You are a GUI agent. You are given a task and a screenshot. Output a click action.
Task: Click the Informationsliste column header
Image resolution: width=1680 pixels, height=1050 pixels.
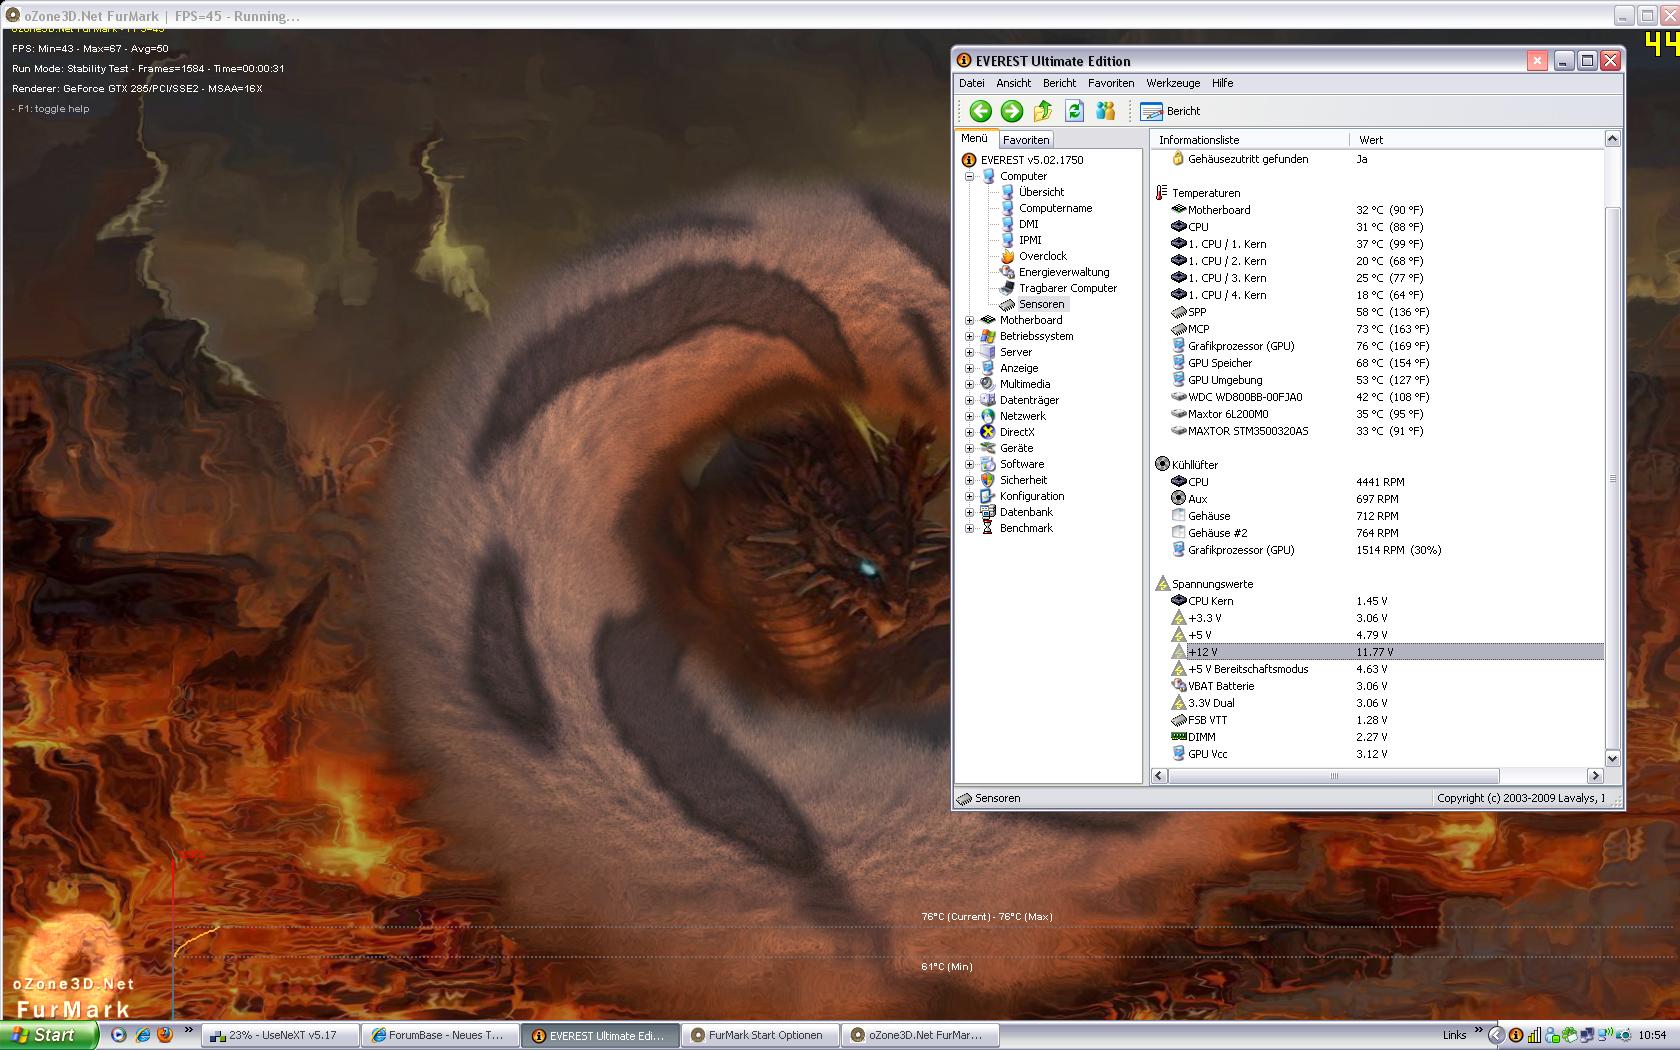1249,140
